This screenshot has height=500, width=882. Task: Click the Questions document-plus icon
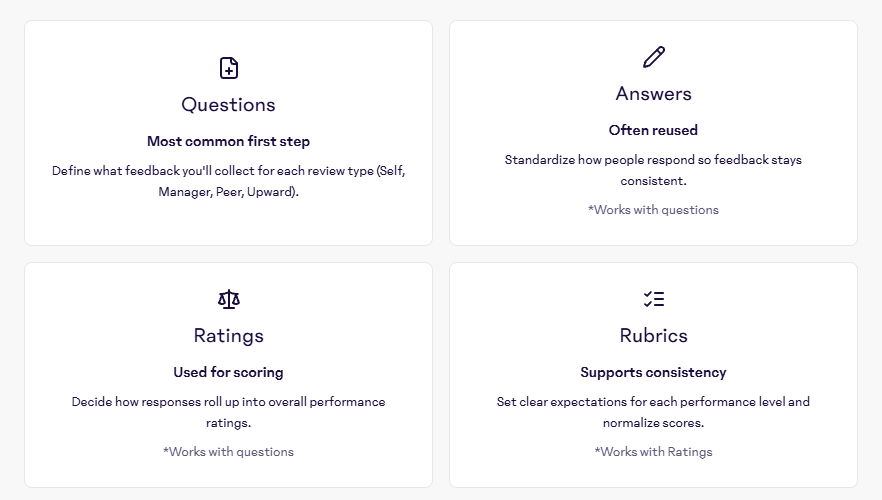[229, 68]
